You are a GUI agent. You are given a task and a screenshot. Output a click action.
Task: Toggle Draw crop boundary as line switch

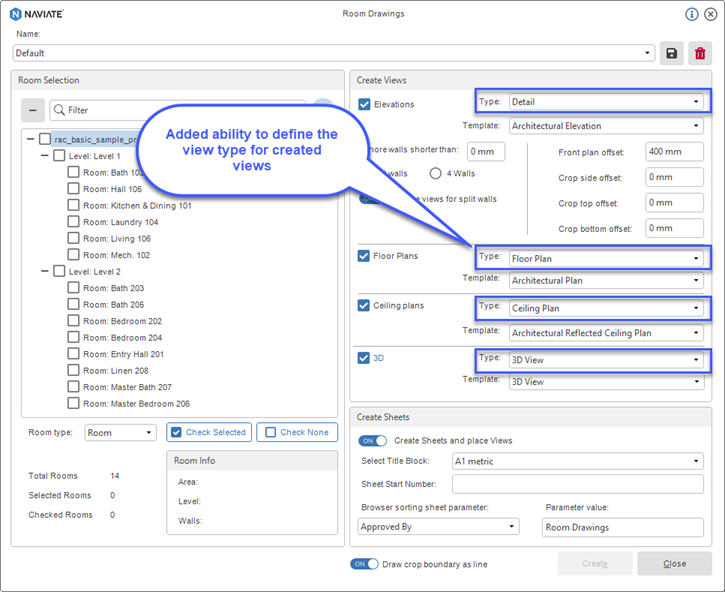point(364,564)
